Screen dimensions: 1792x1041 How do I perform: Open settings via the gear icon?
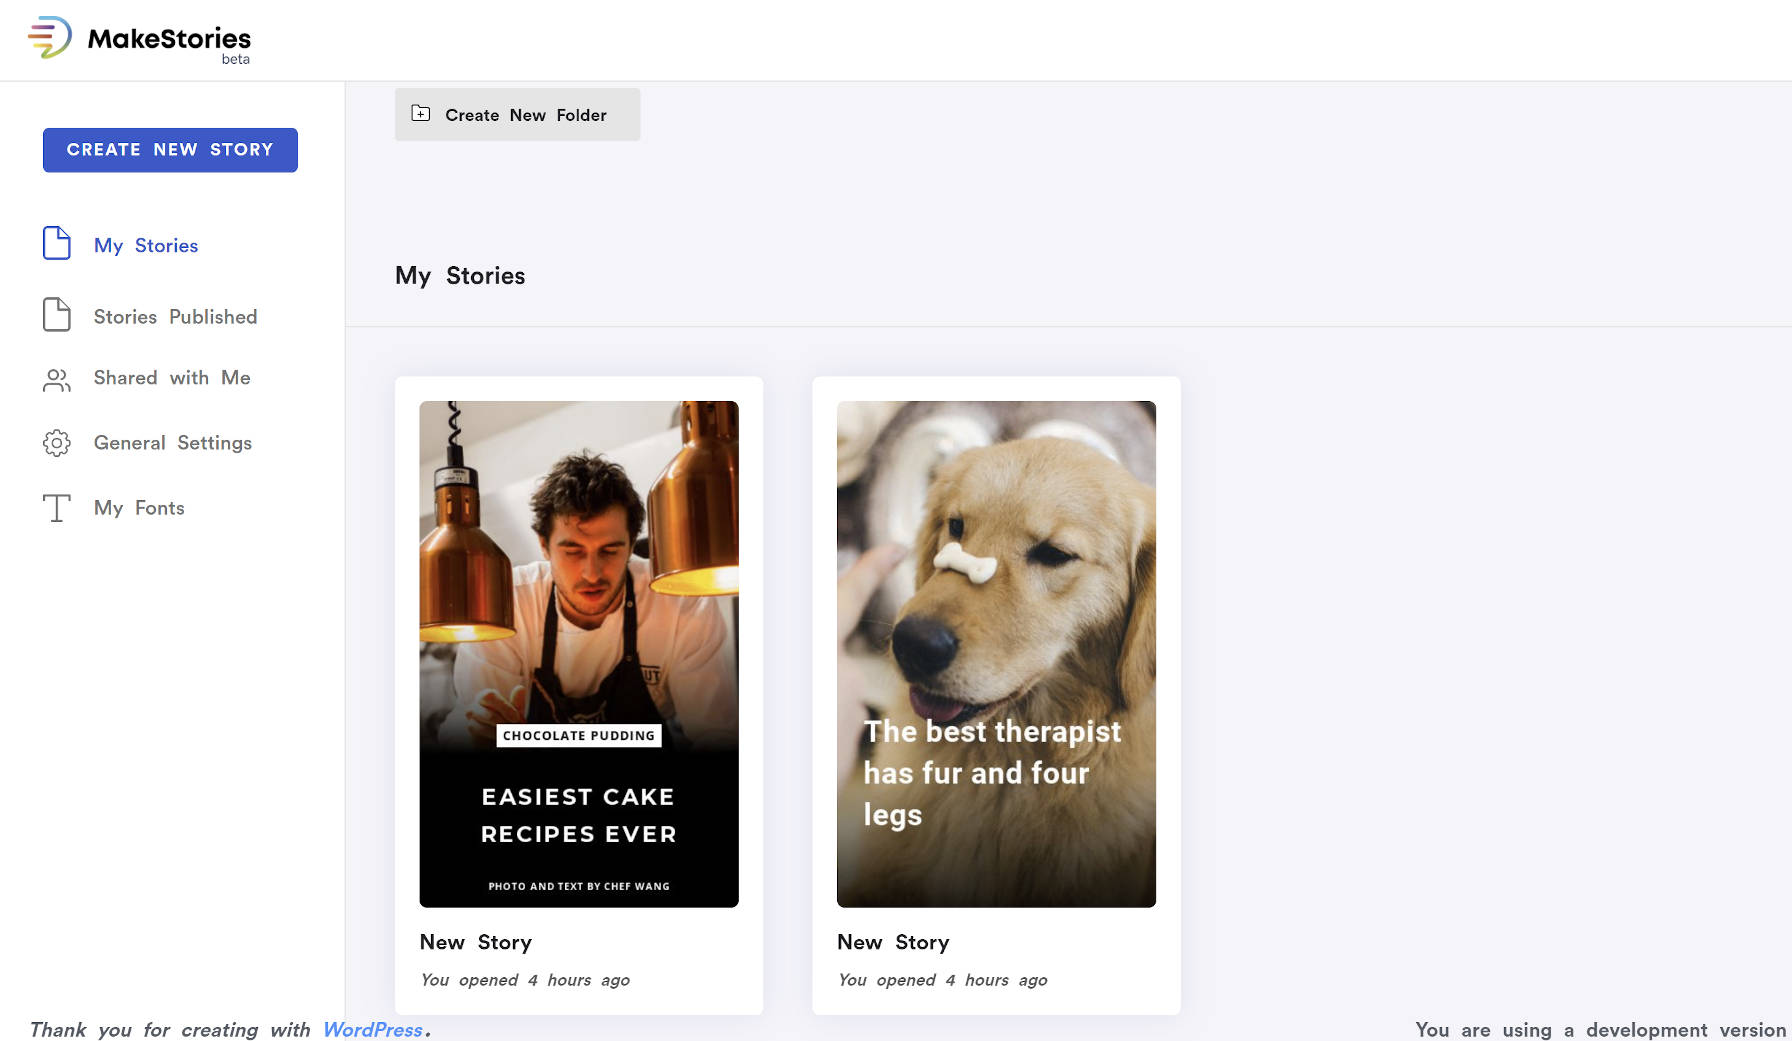click(x=57, y=443)
